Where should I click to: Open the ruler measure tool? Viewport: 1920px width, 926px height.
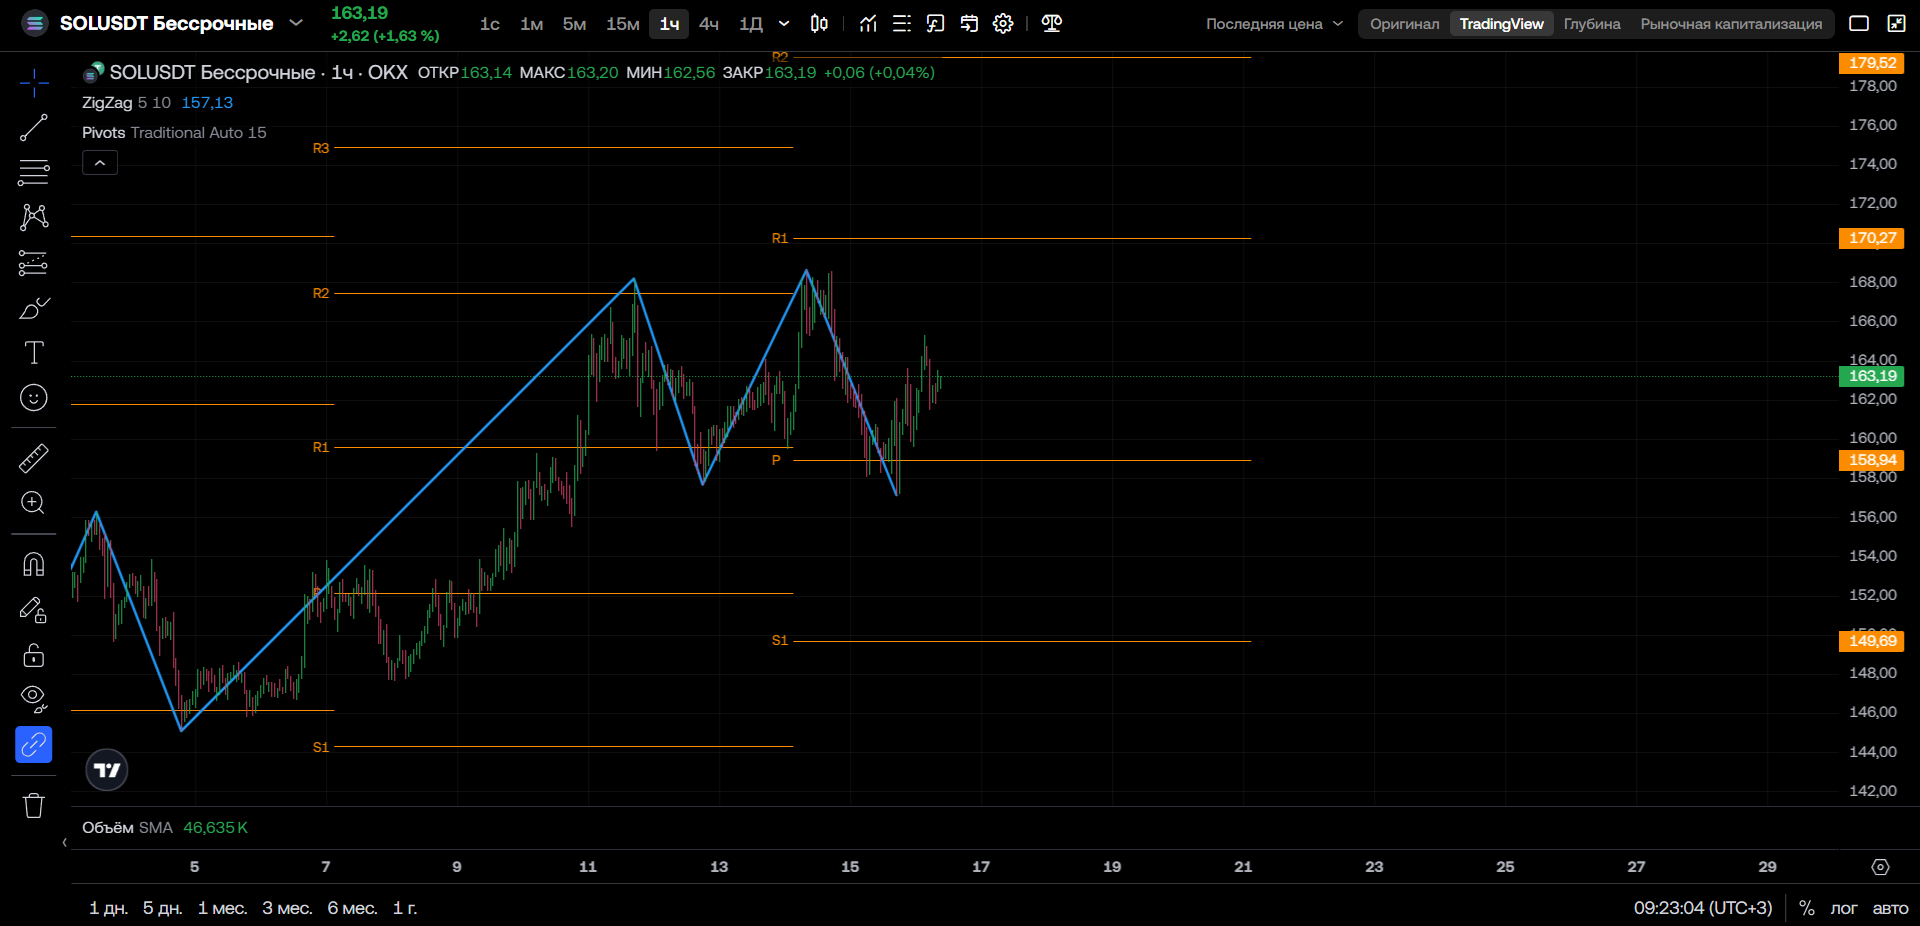click(34, 458)
